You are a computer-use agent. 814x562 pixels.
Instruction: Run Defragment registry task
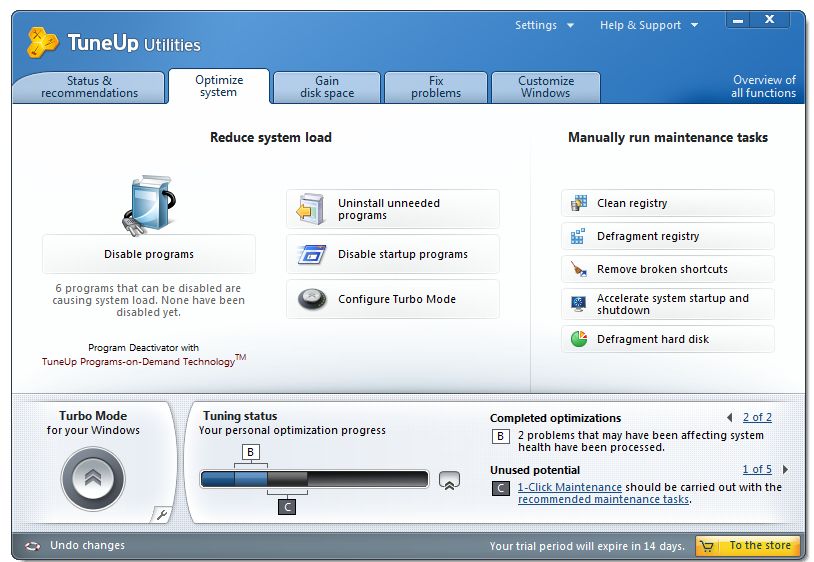pos(668,236)
